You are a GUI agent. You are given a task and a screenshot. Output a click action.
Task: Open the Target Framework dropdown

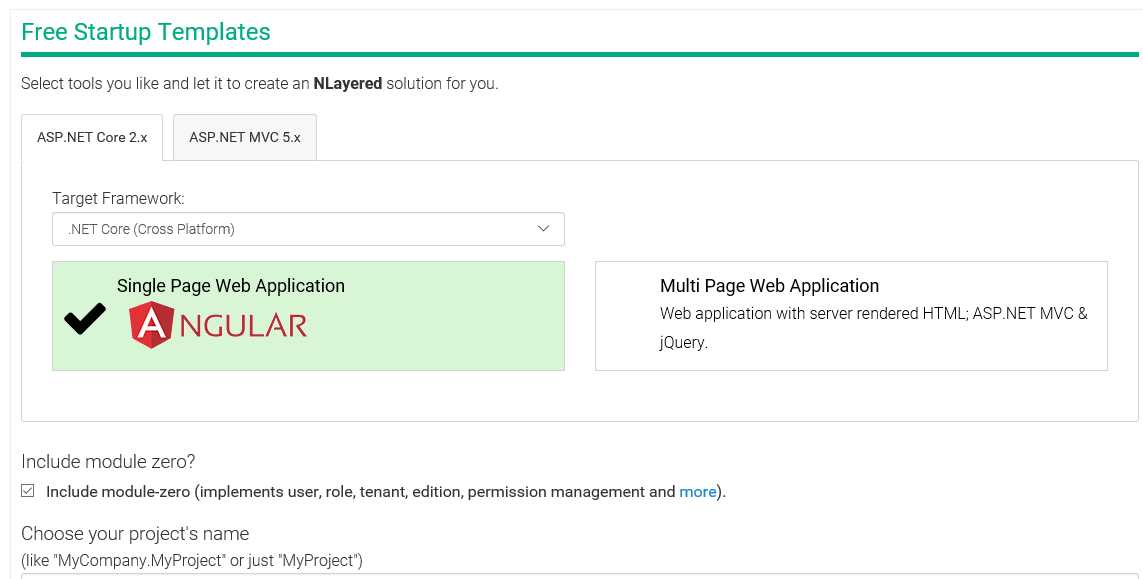point(308,229)
